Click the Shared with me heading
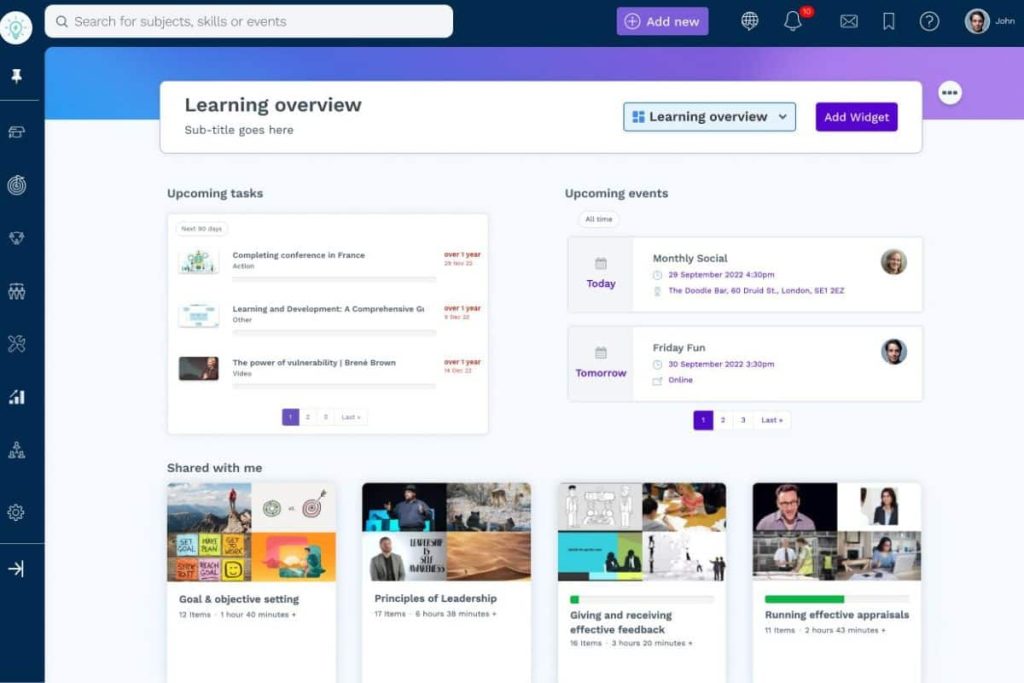The image size is (1024, 683). [x=214, y=468]
